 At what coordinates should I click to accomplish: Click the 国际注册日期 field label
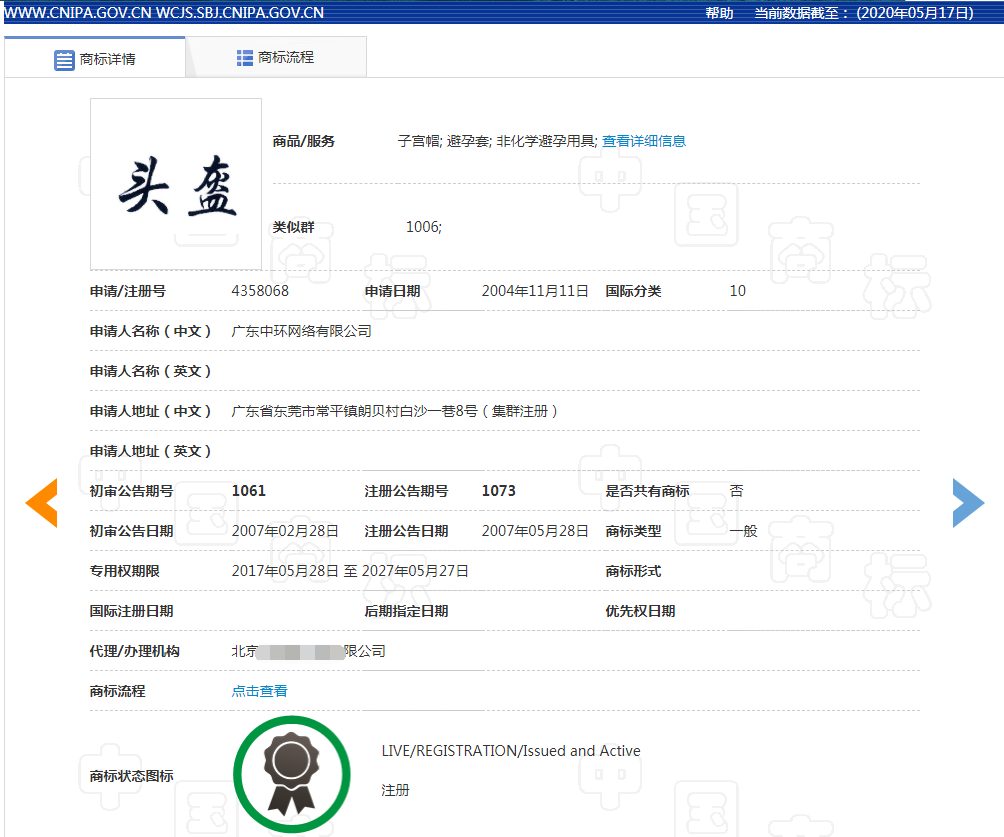pyautogui.click(x=131, y=611)
